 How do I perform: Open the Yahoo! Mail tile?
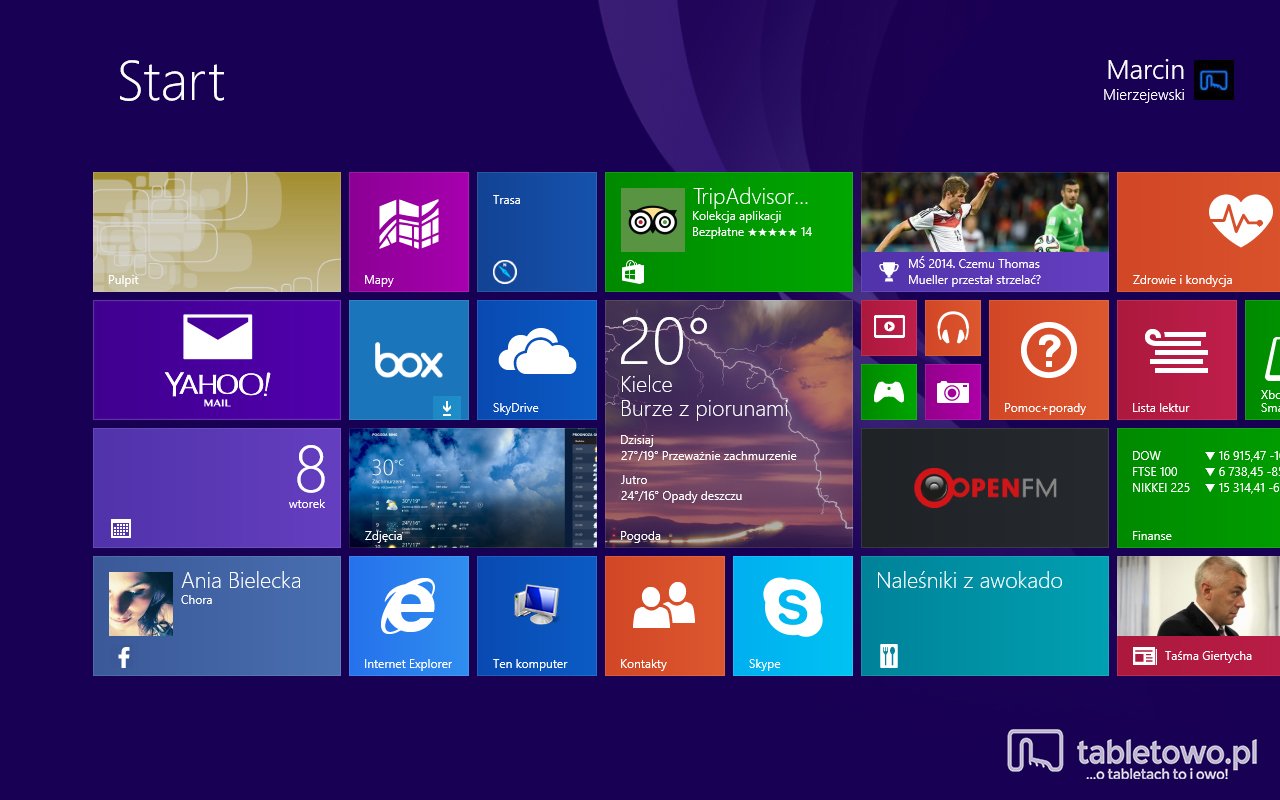[217, 360]
